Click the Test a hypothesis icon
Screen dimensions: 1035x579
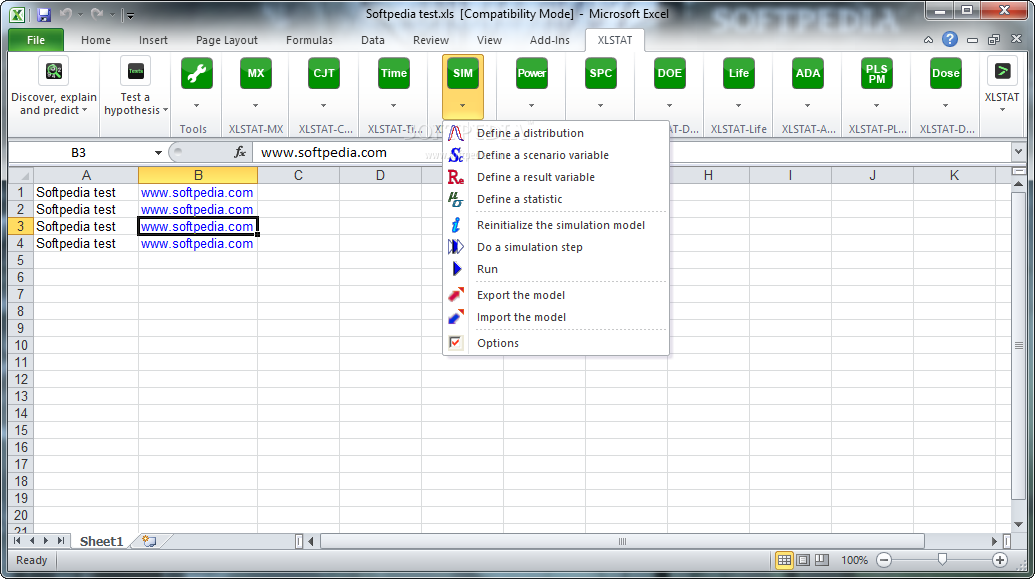(135, 71)
